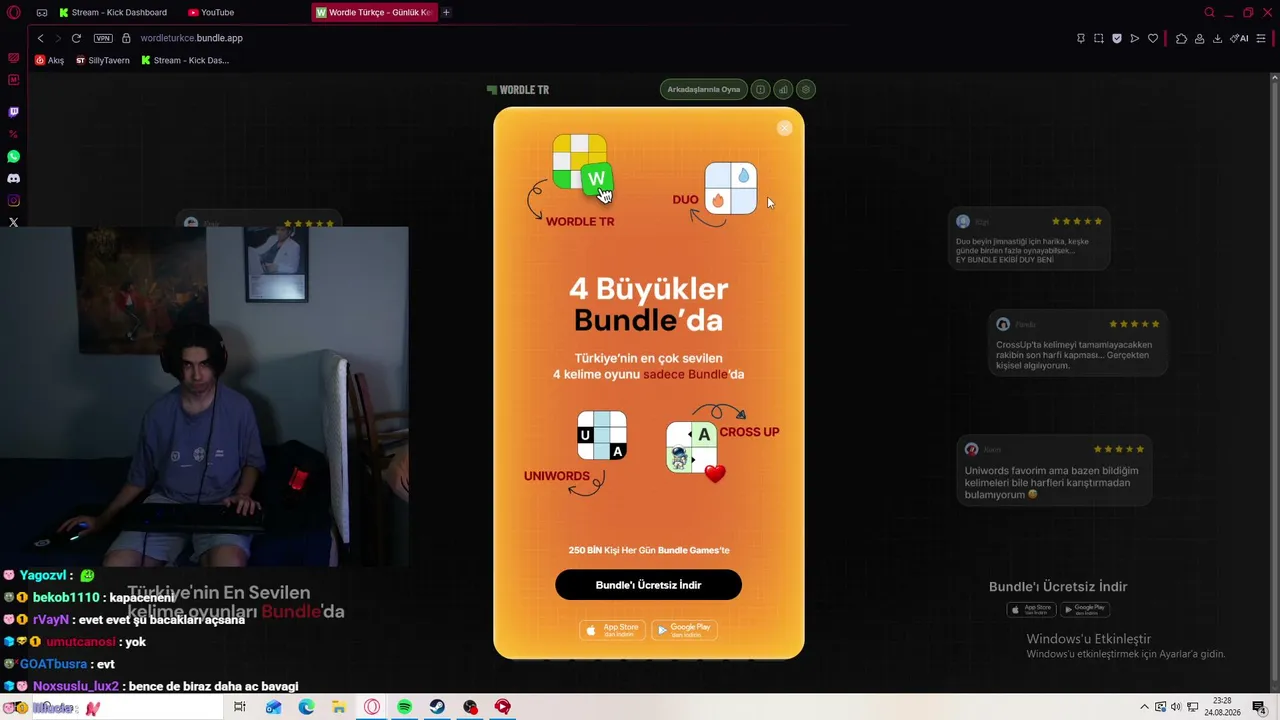Switch to the YouTube tab

coord(212,12)
